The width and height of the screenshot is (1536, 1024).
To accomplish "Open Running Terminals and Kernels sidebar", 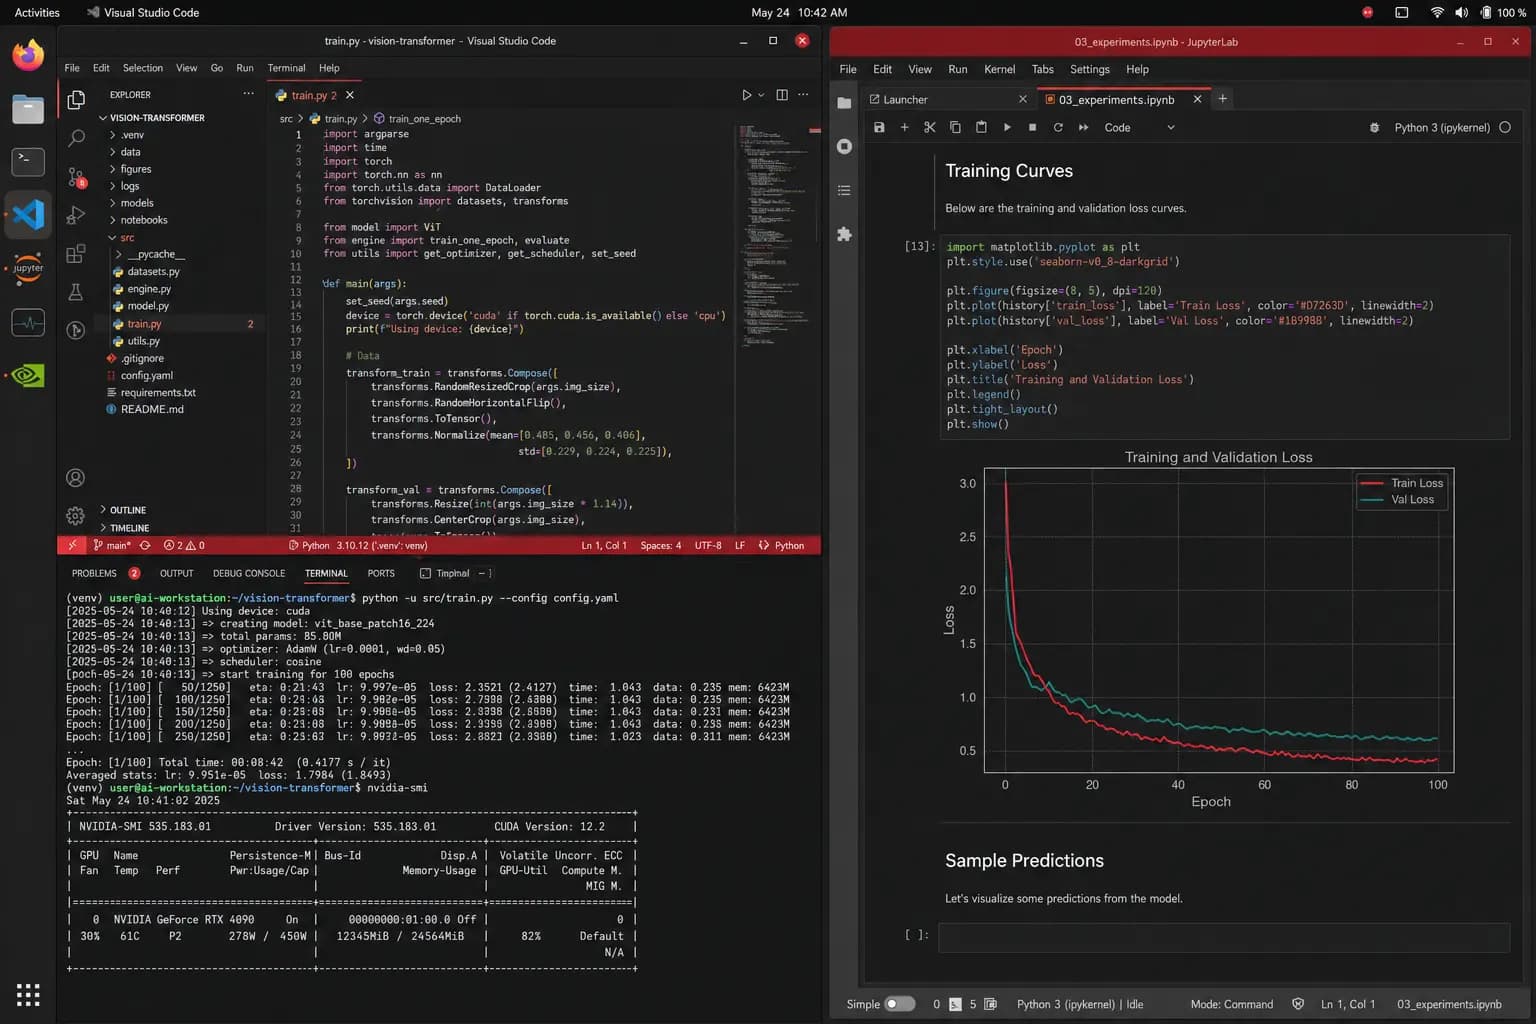I will 844,146.
